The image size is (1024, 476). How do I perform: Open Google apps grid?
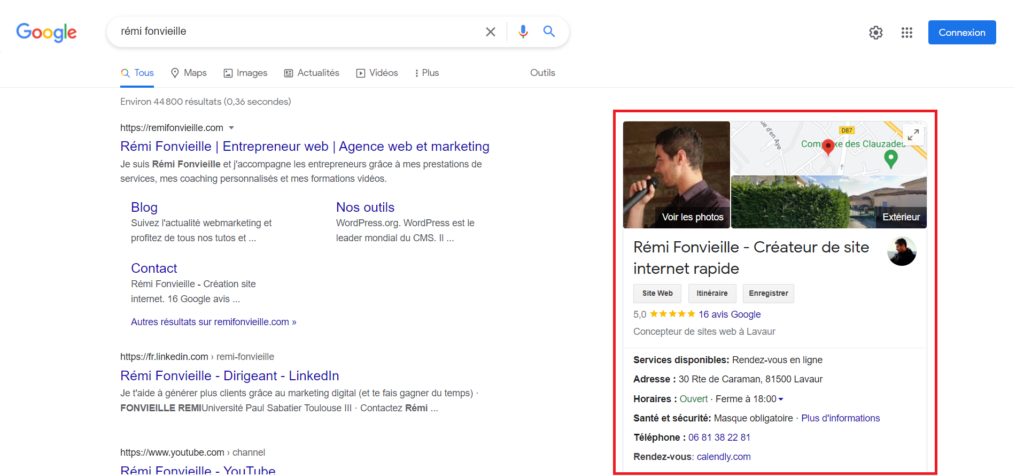(906, 33)
